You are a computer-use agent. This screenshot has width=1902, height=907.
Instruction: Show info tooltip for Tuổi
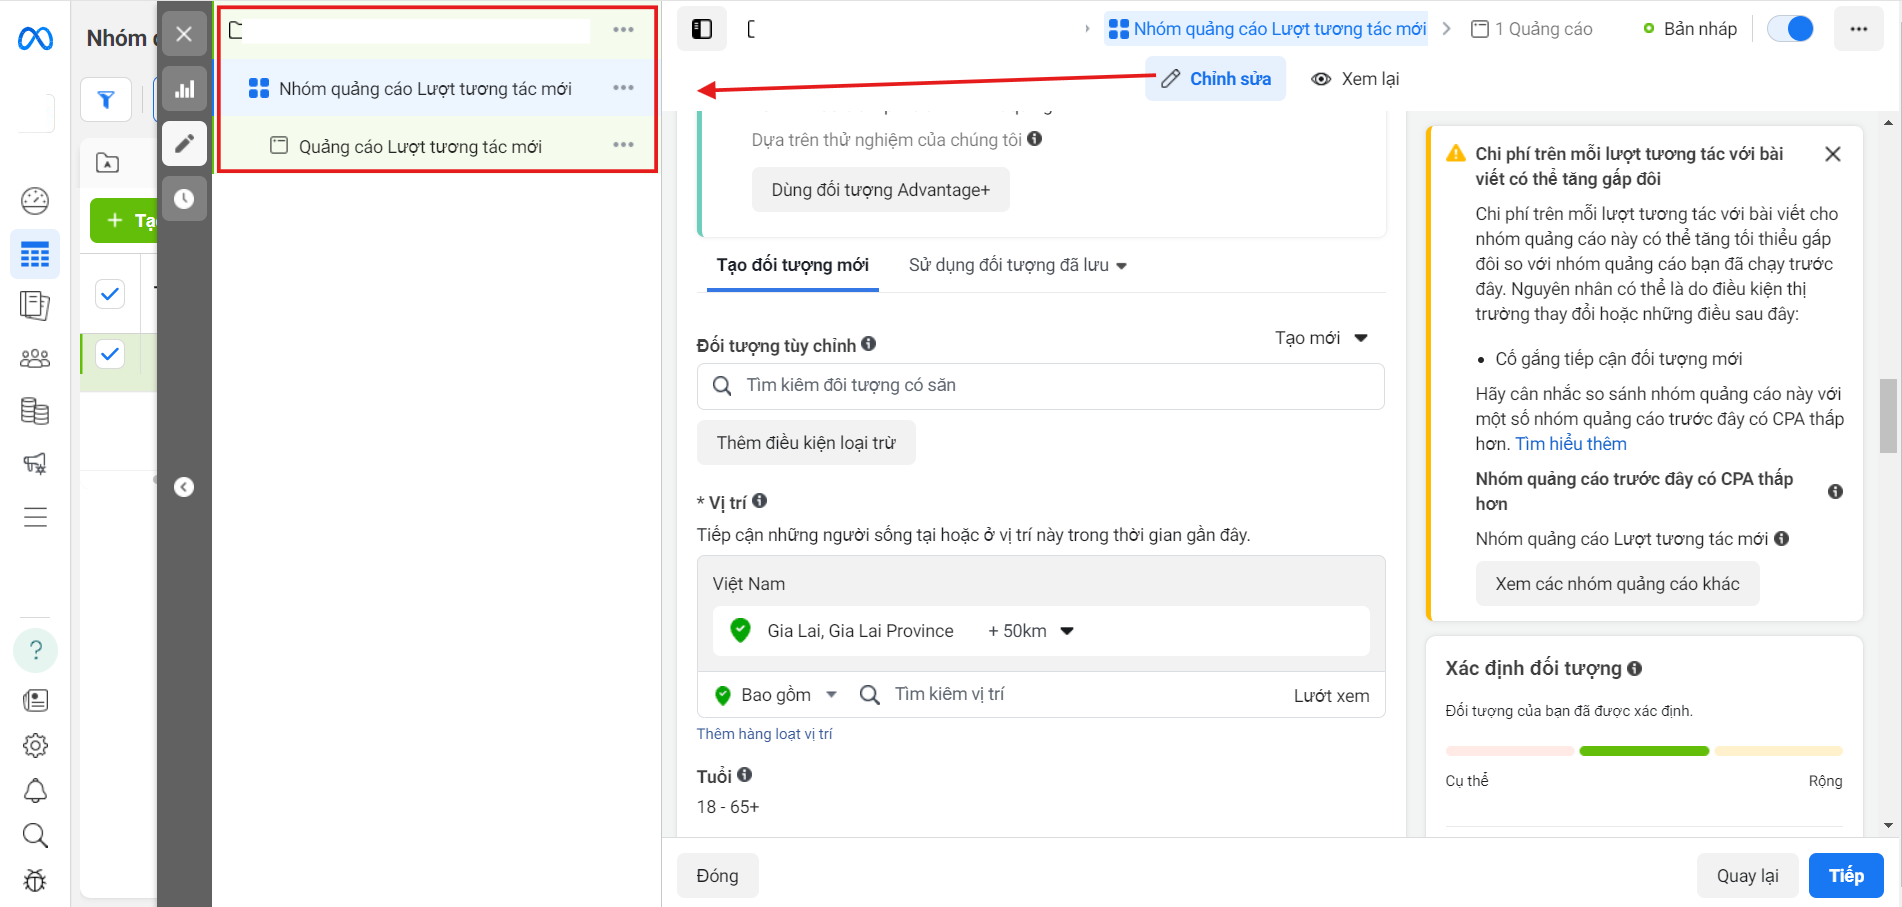744,775
